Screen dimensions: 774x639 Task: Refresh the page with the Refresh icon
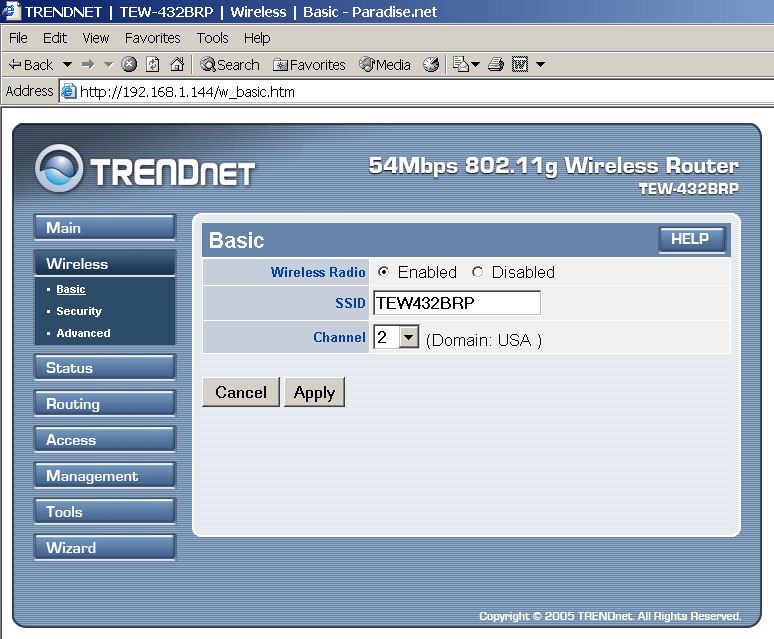(153, 64)
